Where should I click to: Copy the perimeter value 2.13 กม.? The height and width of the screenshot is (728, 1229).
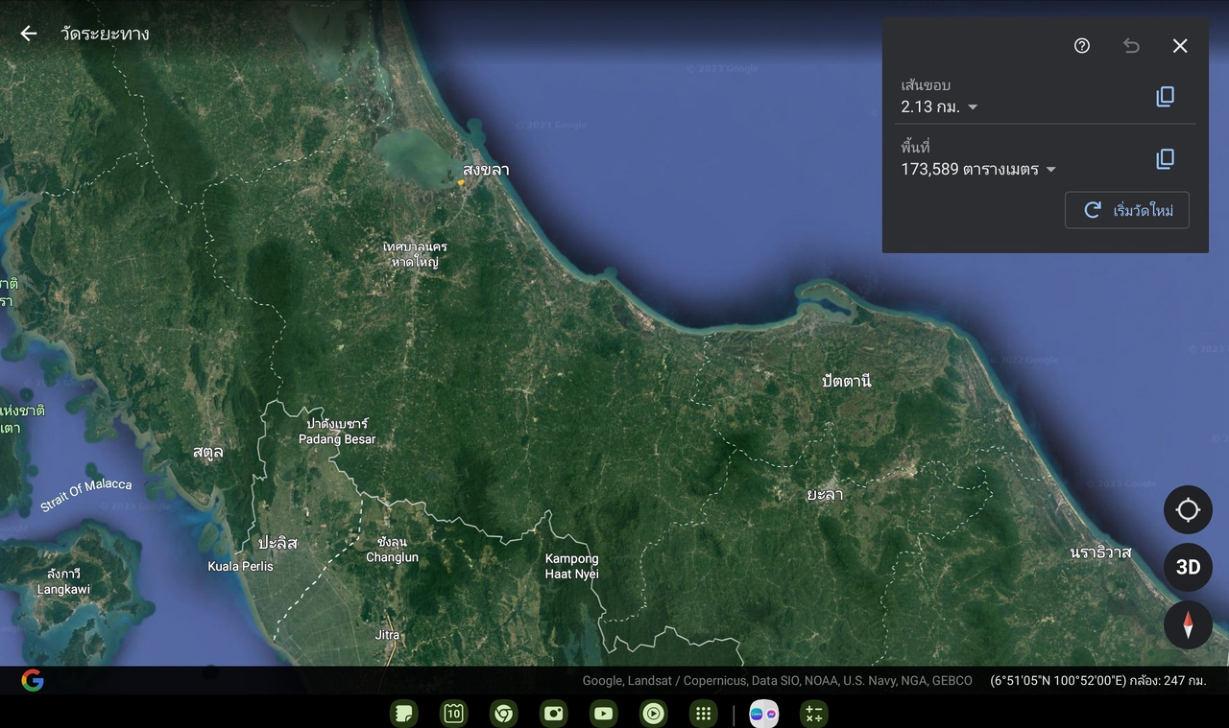pyautogui.click(x=1165, y=96)
